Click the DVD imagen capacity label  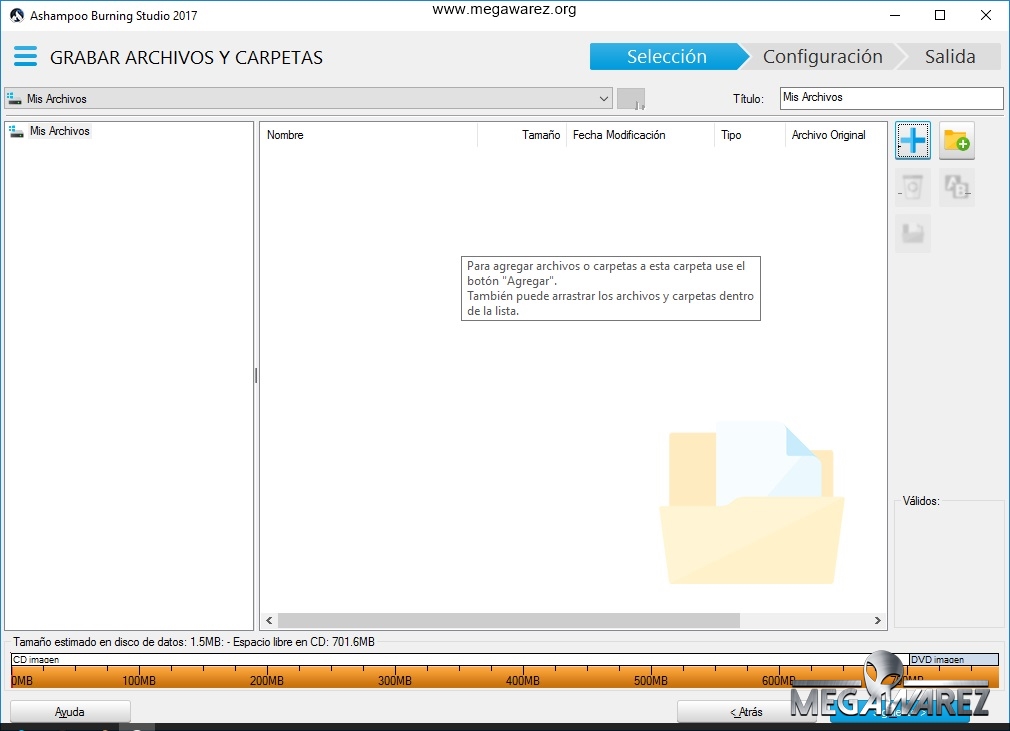tap(937, 660)
